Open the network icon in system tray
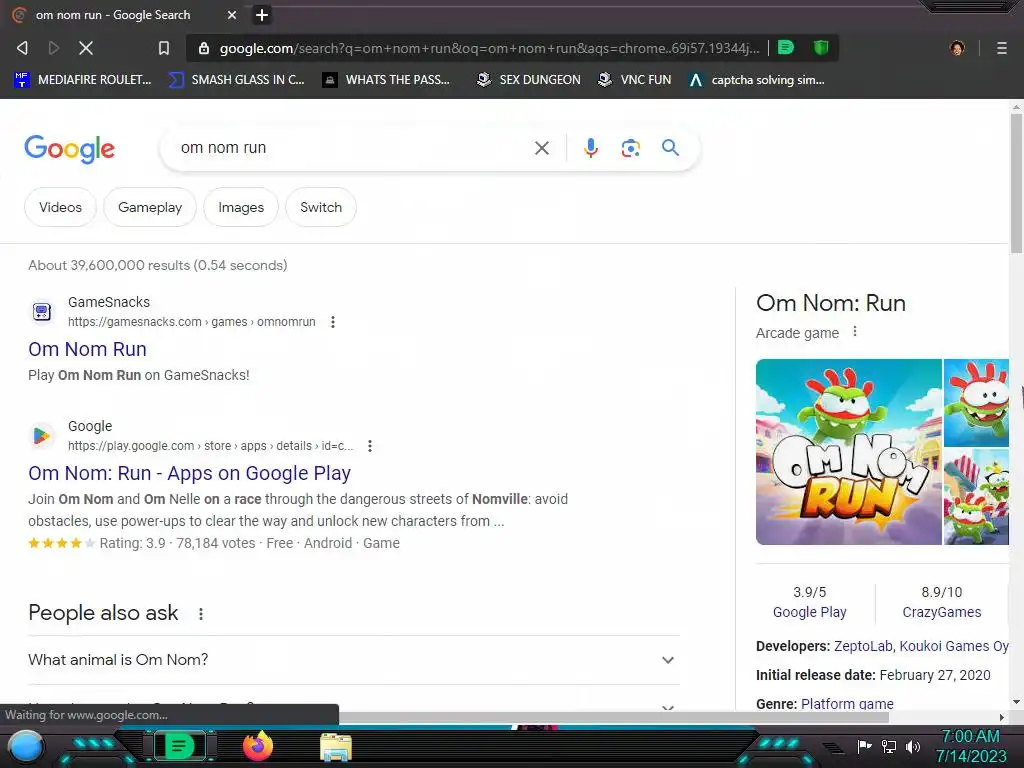The height and width of the screenshot is (768, 1024). (x=889, y=746)
